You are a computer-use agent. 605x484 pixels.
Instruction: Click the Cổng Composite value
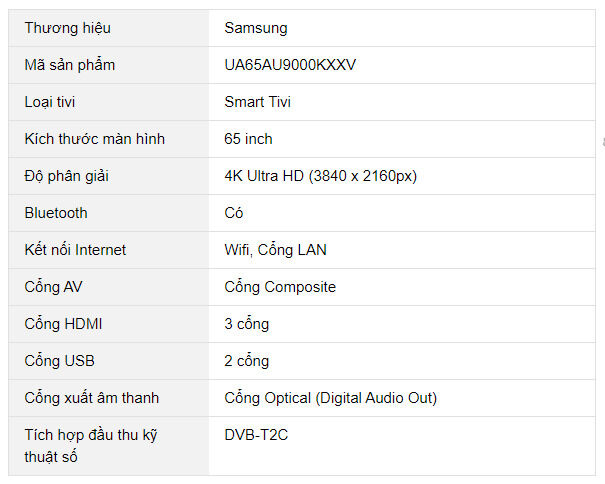280,287
